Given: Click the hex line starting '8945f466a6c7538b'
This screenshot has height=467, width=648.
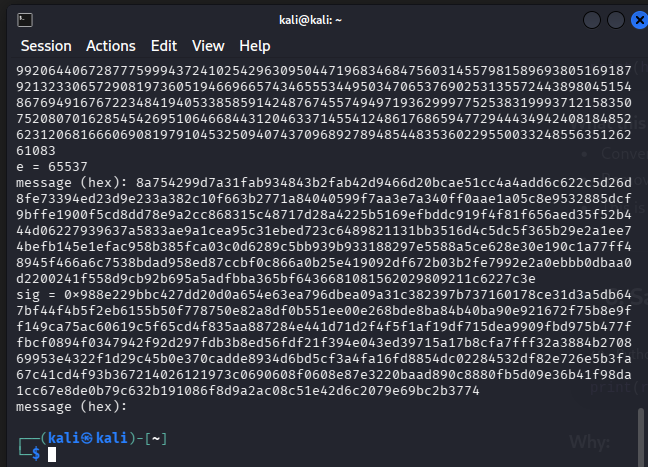Looking at the screenshot, I should (324, 263).
